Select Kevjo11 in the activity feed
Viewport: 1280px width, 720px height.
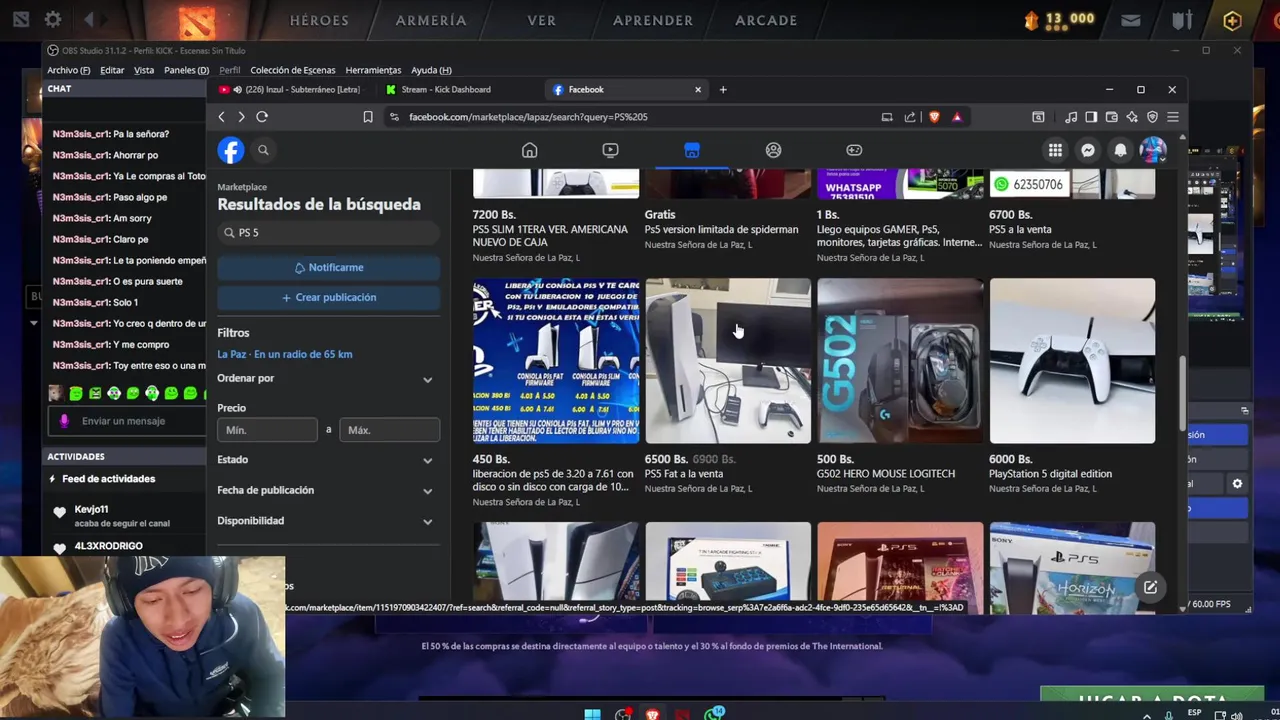click(x=91, y=510)
